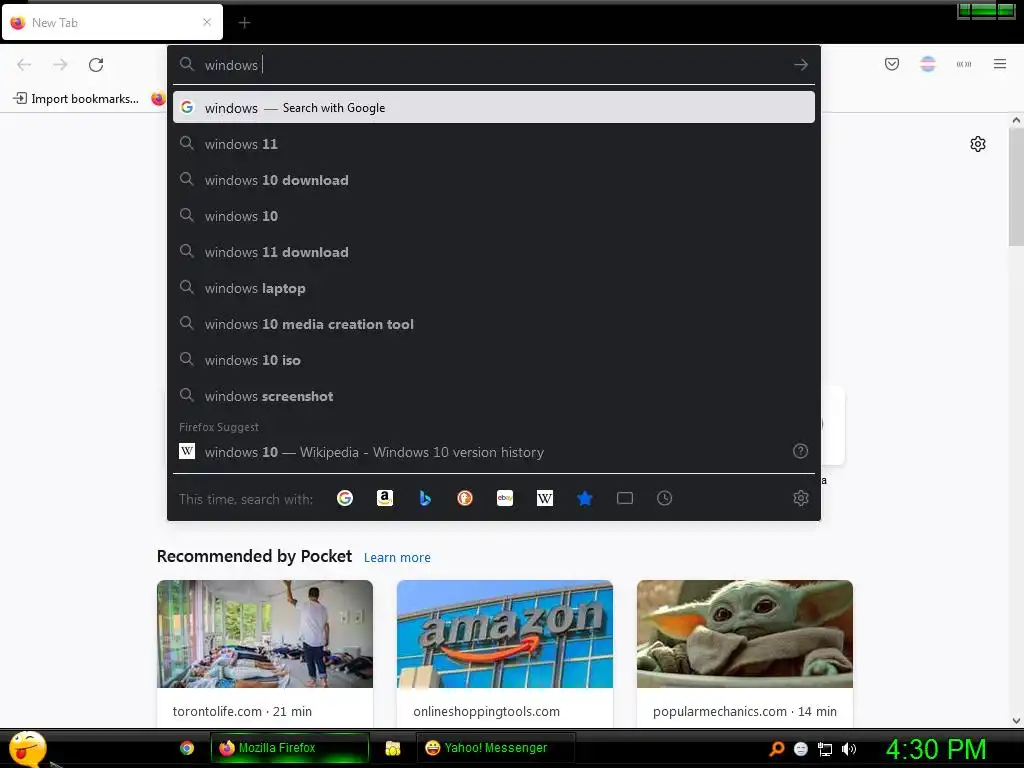The height and width of the screenshot is (768, 1024).
Task: Select Bing search engine icon
Action: pos(425,498)
